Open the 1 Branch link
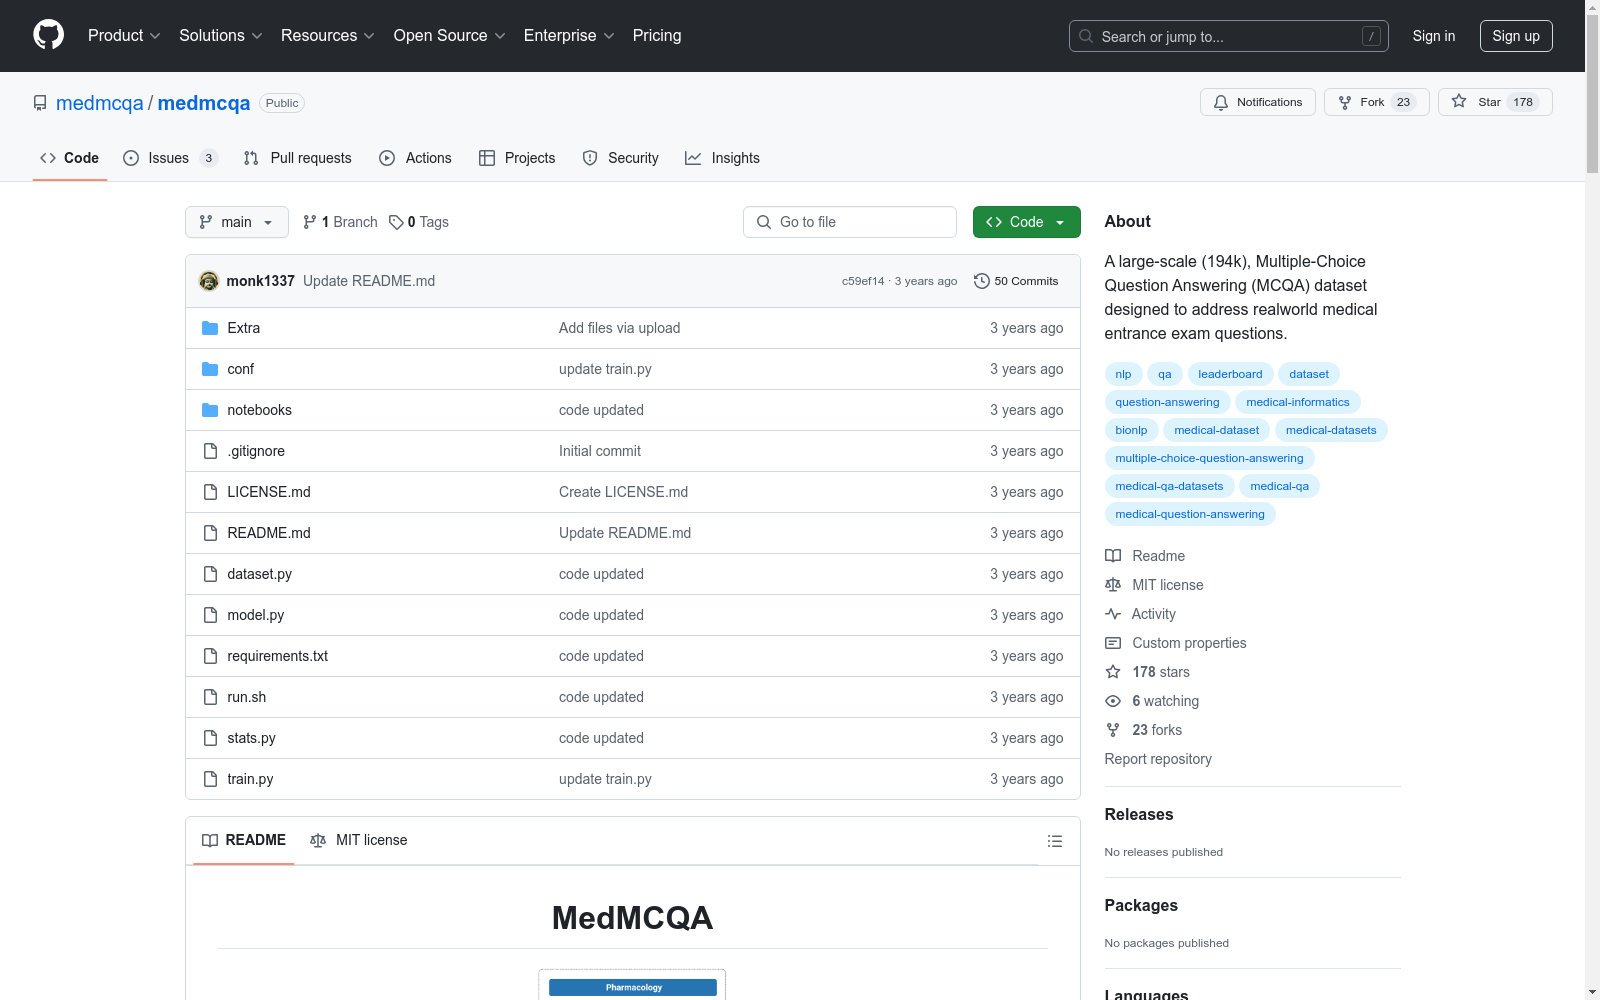Viewport: 1600px width, 1000px height. point(340,222)
